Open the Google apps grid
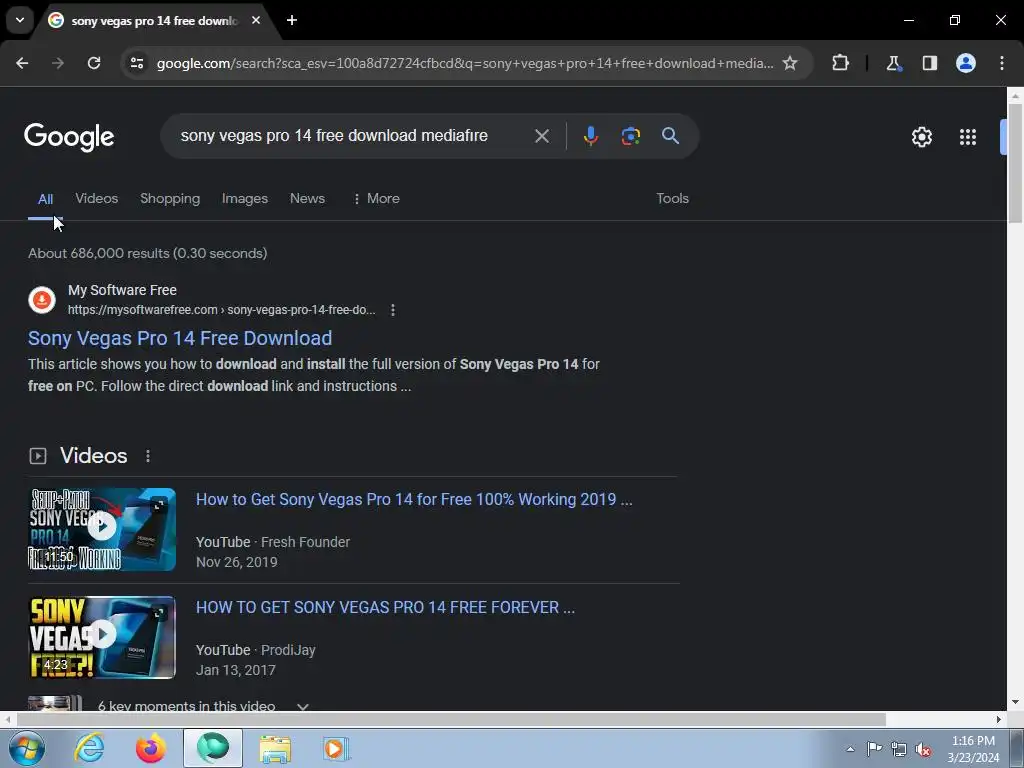1024x768 pixels. pyautogui.click(x=968, y=137)
